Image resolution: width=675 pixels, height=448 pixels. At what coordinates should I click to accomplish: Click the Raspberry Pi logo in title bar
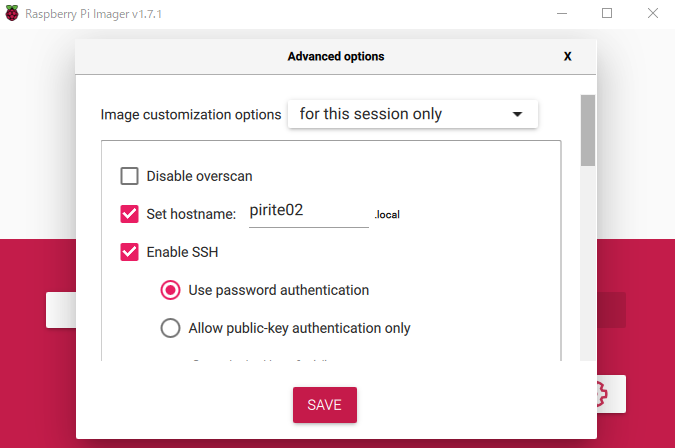11,13
